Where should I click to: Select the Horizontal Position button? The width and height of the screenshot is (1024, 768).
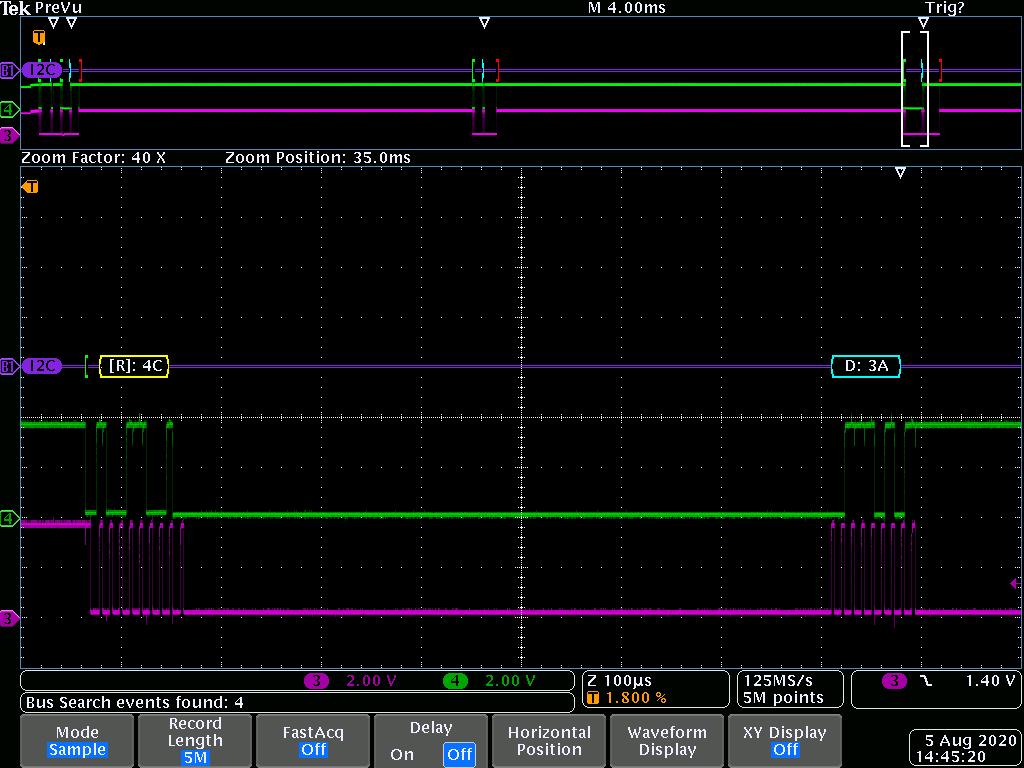(x=549, y=741)
